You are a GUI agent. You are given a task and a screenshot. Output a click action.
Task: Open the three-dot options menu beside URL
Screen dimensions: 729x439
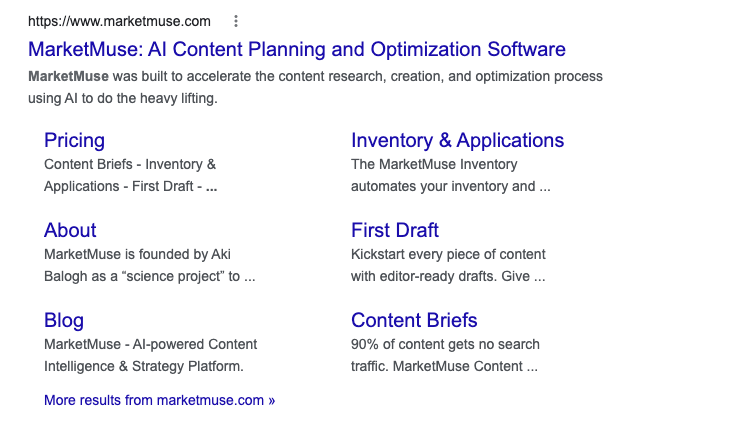[x=236, y=21]
